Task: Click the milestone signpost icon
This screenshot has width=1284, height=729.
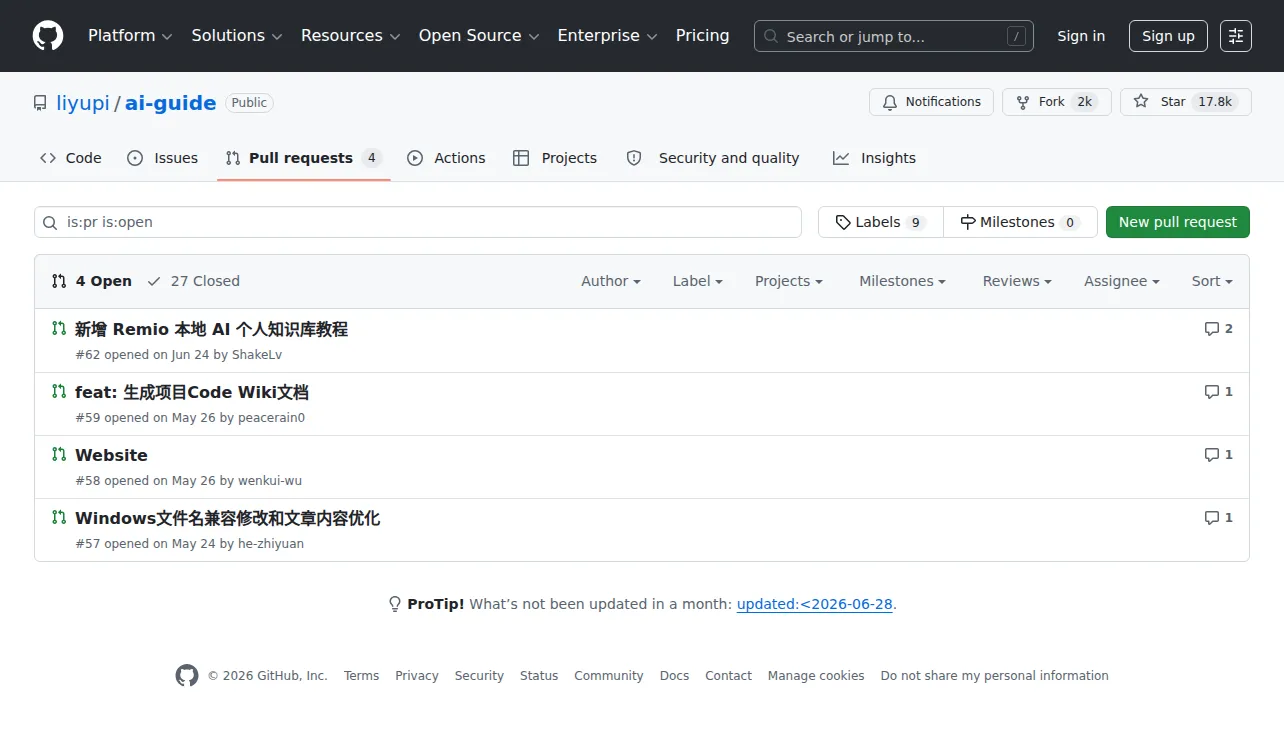Action: click(968, 222)
